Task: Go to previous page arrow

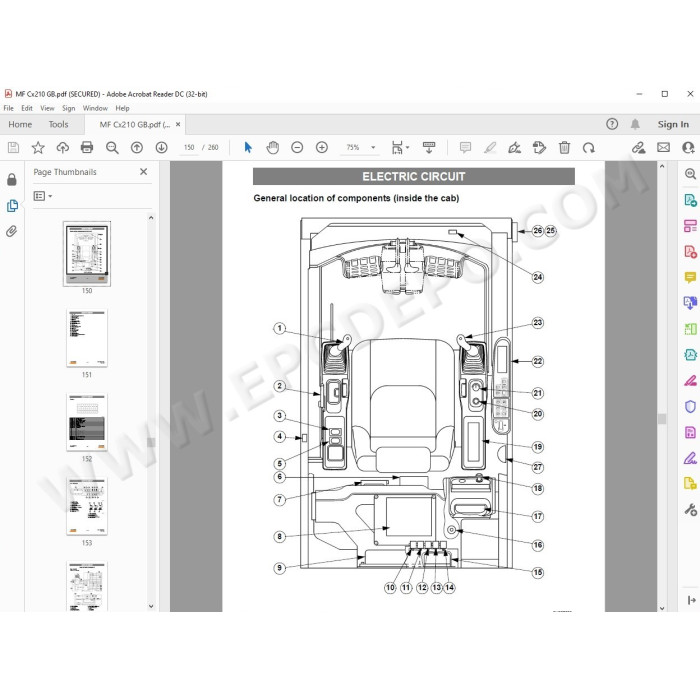Action: click(137, 147)
